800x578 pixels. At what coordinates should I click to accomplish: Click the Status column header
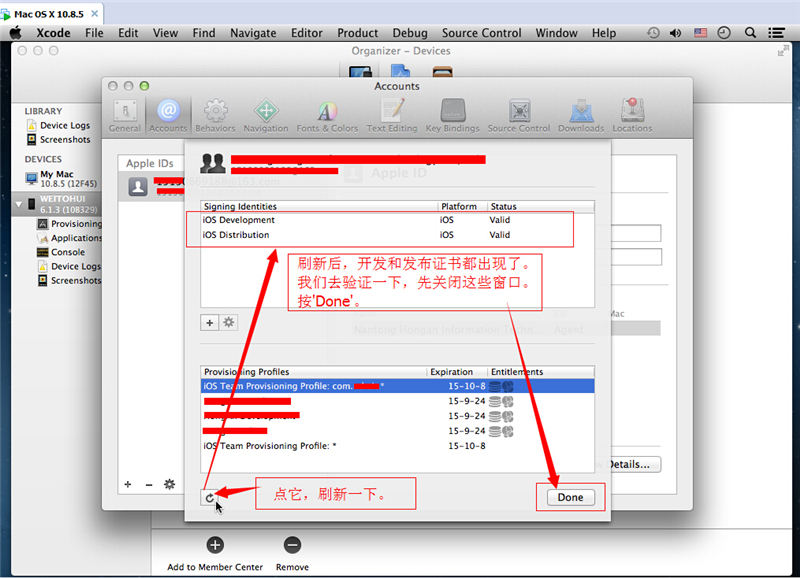click(x=540, y=206)
